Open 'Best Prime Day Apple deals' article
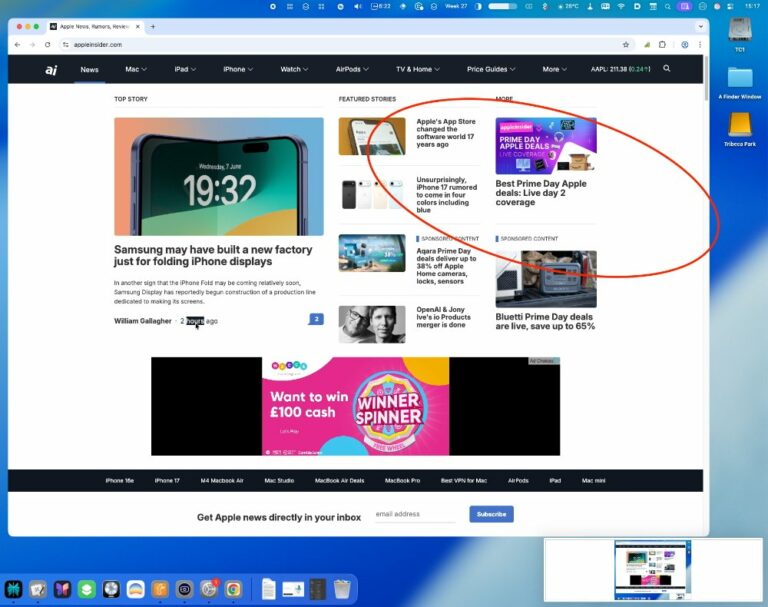This screenshot has width=768, height=607. point(541,193)
